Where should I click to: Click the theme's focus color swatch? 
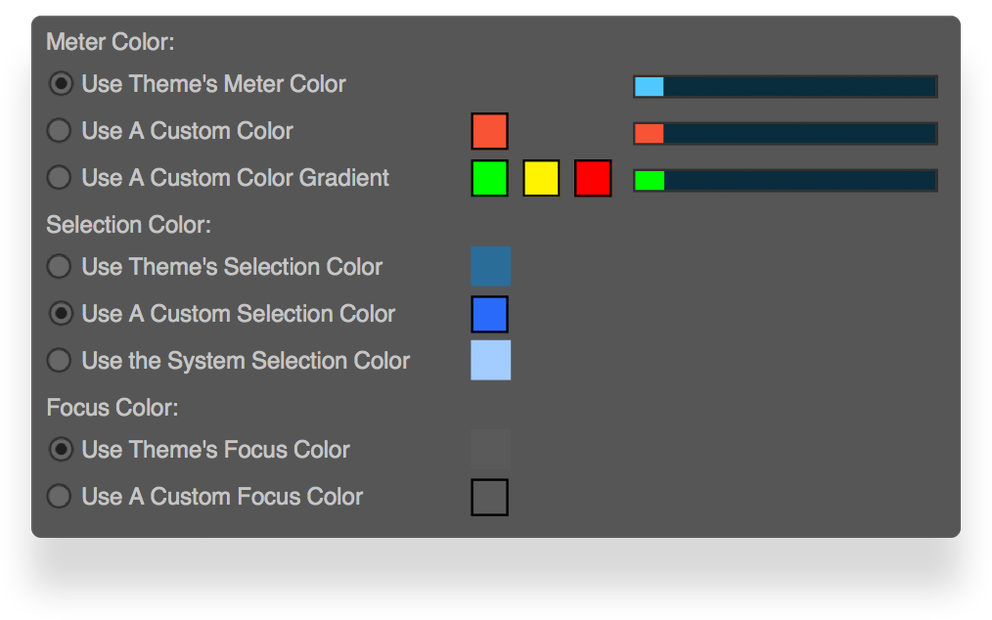point(491,450)
